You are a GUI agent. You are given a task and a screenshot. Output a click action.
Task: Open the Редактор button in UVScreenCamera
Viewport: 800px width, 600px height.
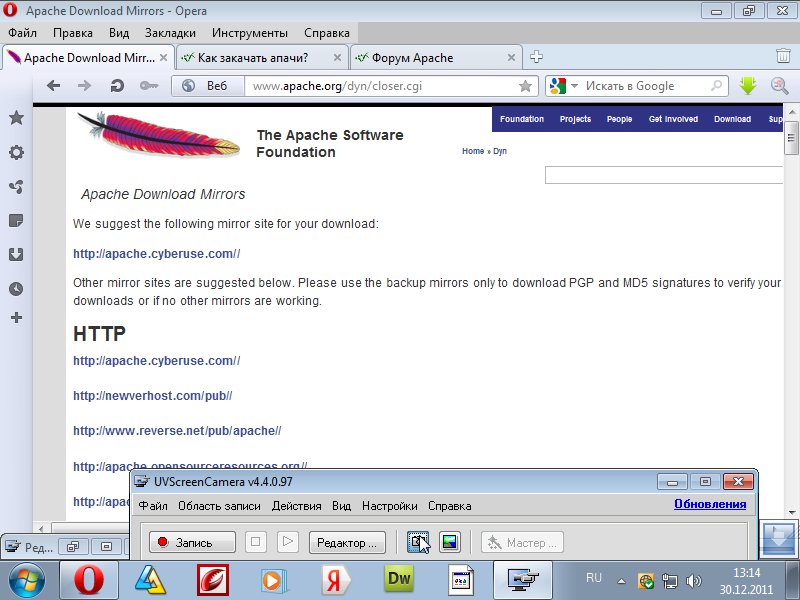point(347,542)
